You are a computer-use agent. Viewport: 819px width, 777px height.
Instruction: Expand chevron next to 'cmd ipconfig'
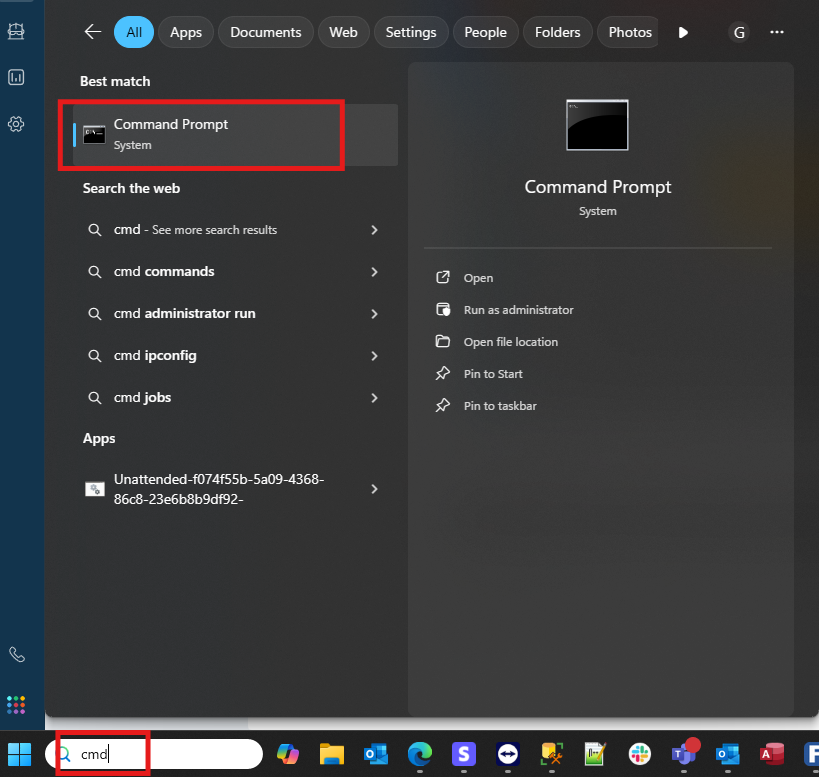point(374,356)
